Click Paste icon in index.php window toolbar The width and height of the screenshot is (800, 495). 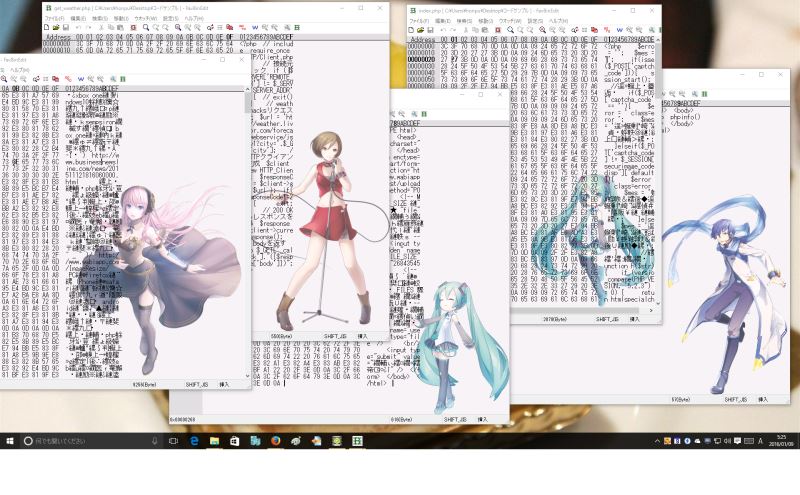point(485,30)
